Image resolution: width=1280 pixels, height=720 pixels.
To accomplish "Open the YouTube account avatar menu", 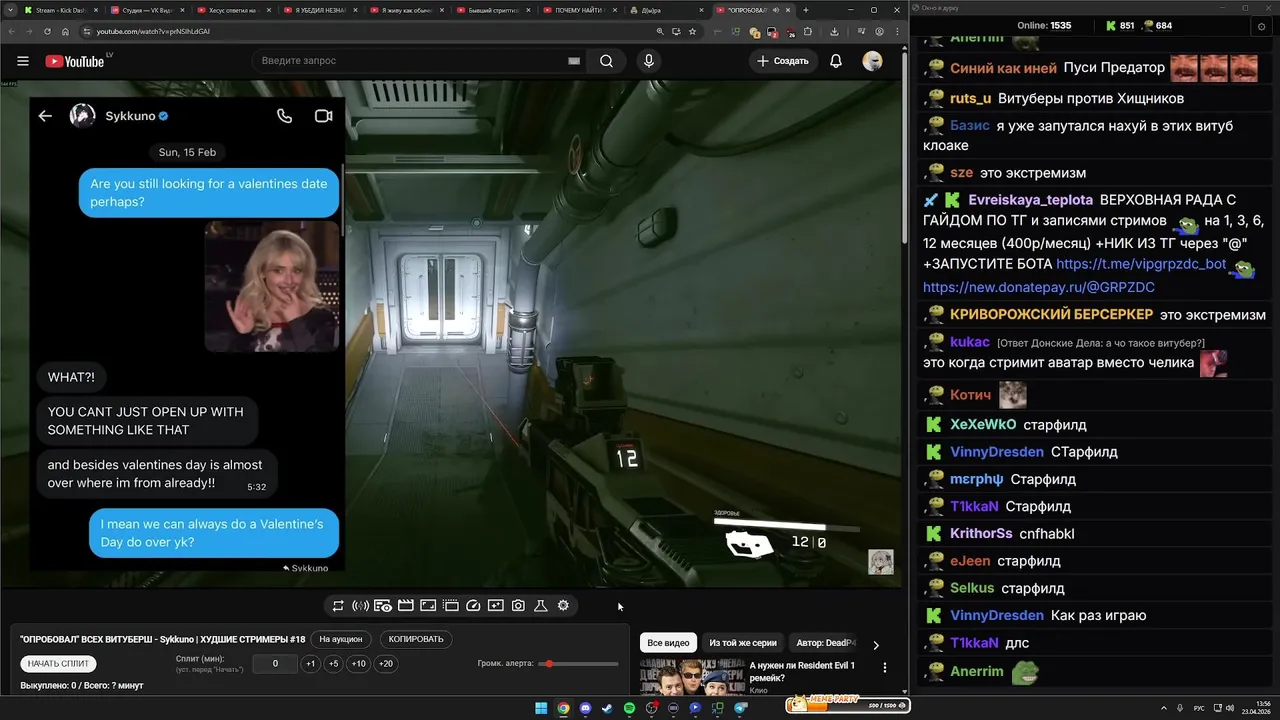I will point(873,61).
